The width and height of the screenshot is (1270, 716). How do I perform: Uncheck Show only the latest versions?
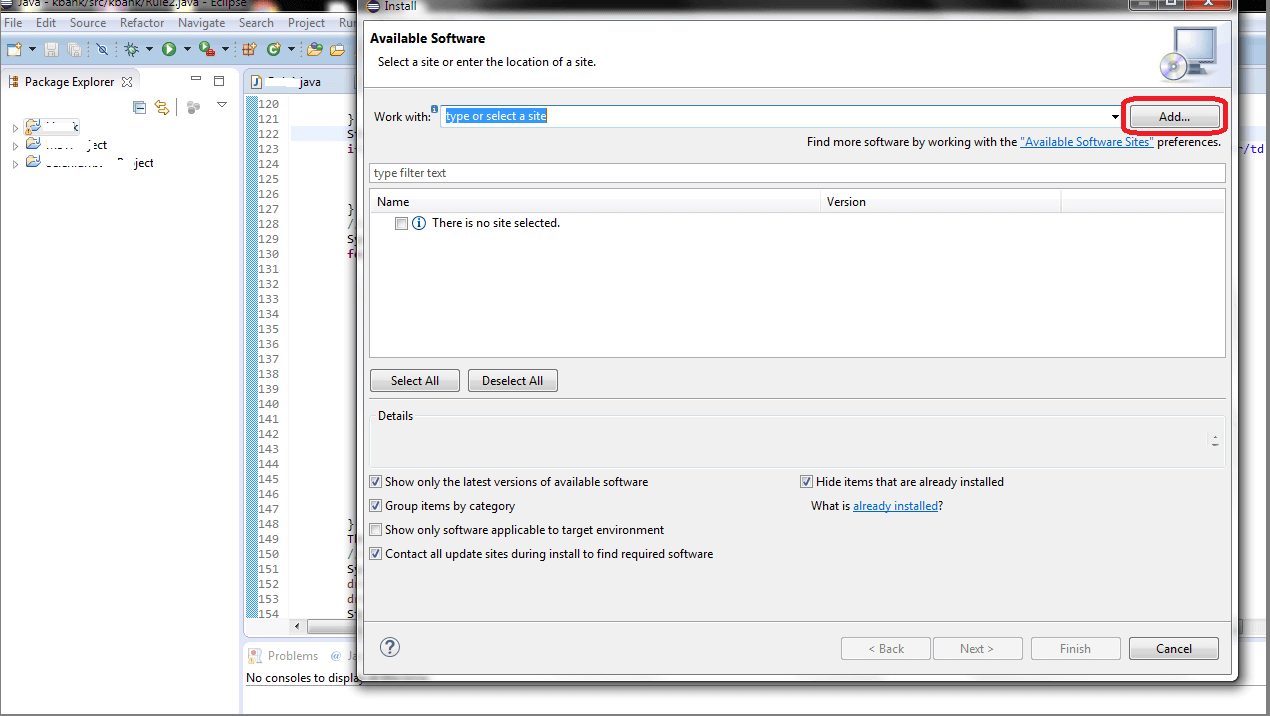pyautogui.click(x=376, y=482)
